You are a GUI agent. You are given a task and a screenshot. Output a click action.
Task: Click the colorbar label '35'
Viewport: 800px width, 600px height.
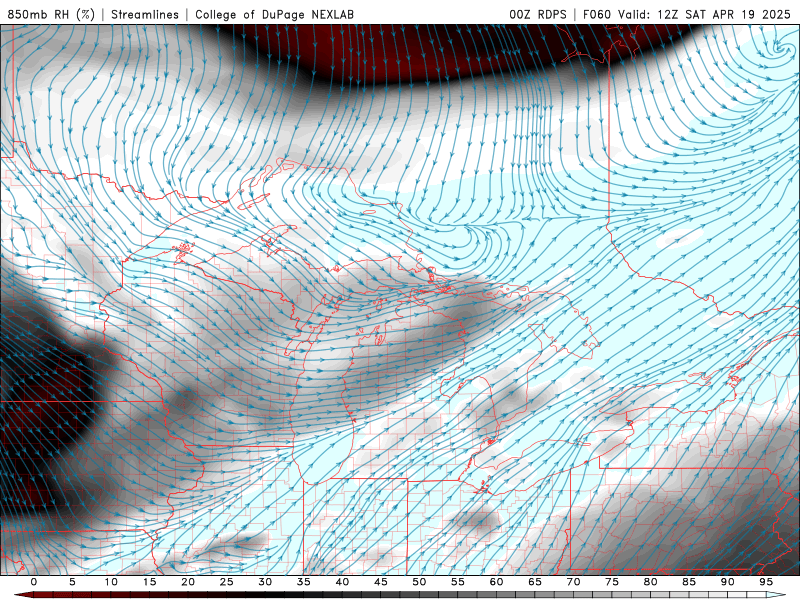(304, 582)
